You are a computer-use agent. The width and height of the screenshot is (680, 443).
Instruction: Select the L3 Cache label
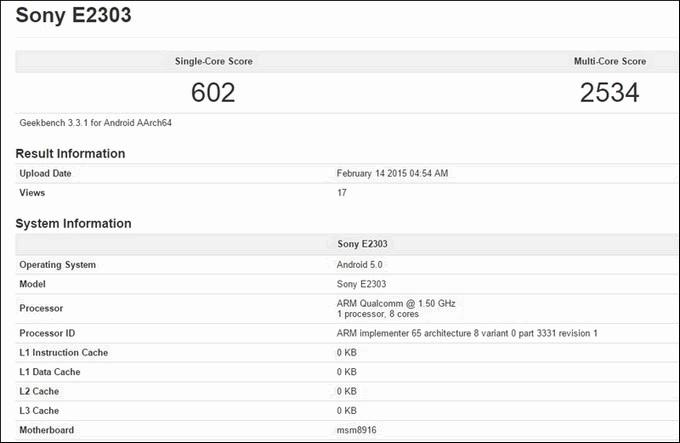coord(39,410)
